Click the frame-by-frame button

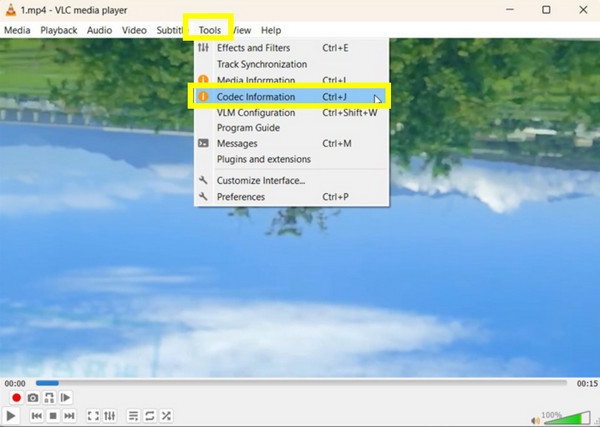point(65,398)
